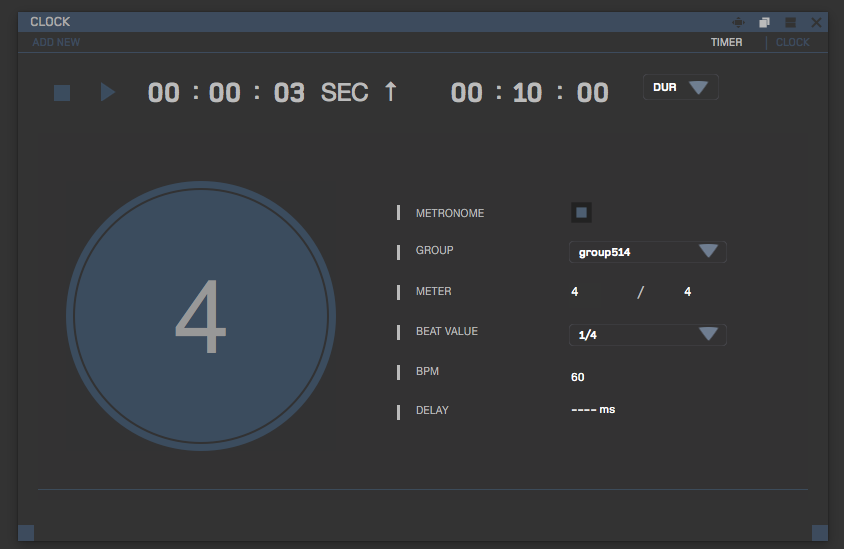Click the SEC unit label

pyautogui.click(x=344, y=93)
